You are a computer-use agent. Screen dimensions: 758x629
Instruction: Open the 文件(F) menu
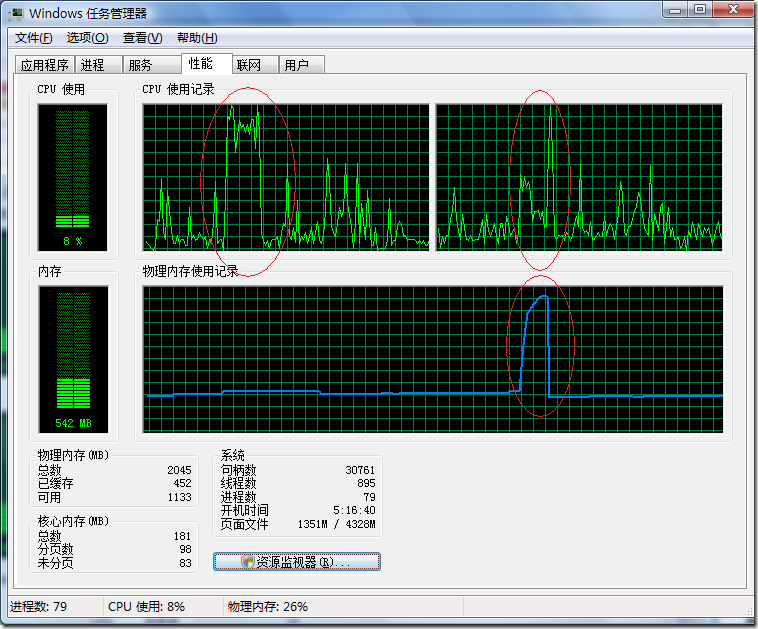(33, 38)
